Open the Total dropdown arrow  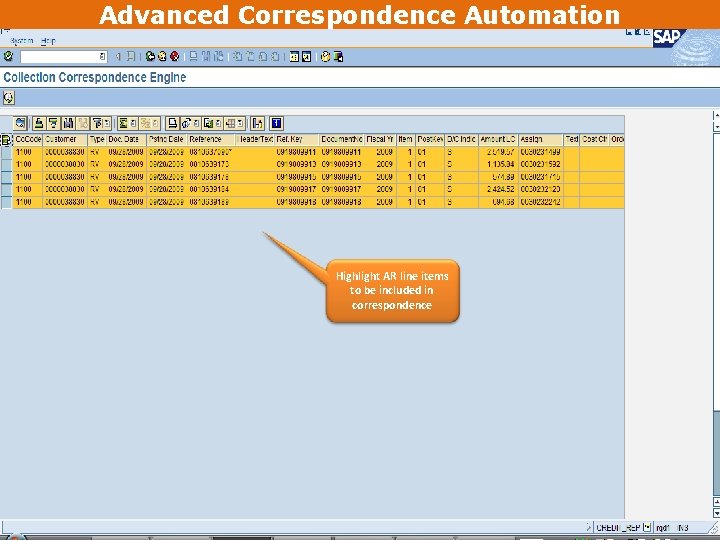[133, 123]
